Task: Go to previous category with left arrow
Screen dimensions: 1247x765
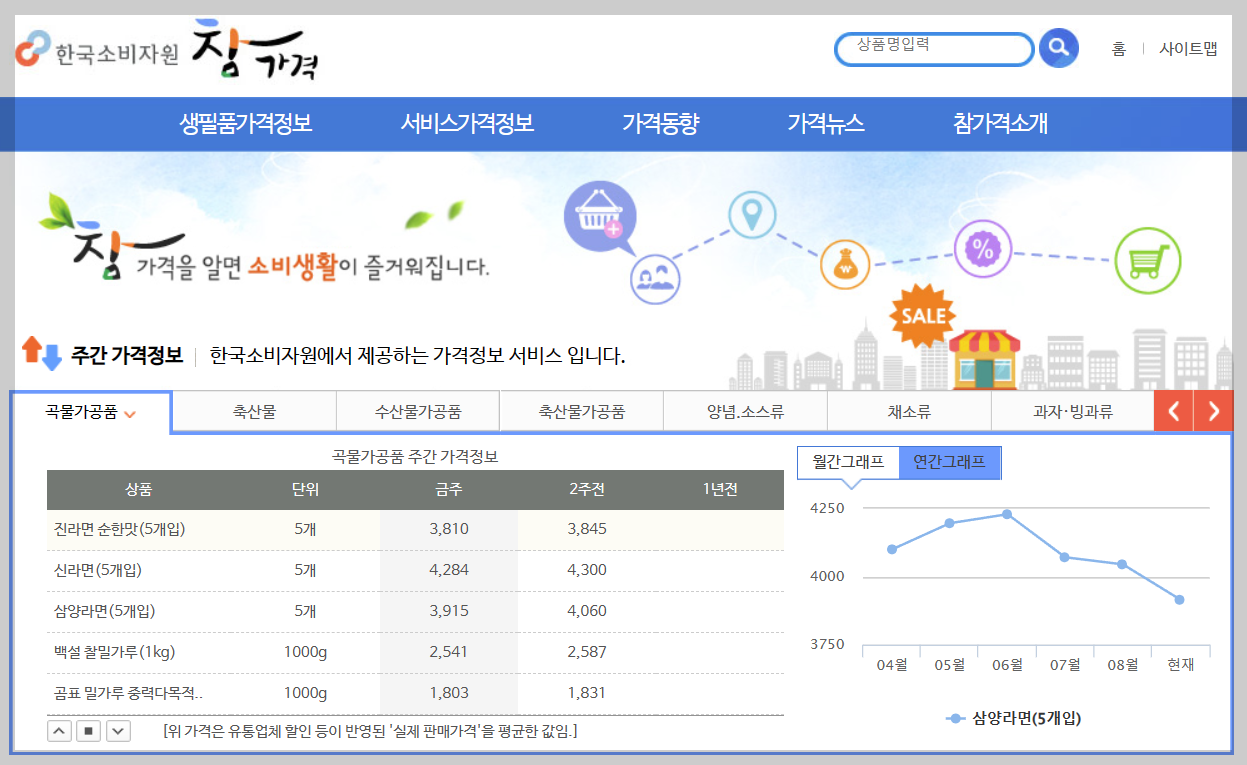Action: pyautogui.click(x=1174, y=411)
